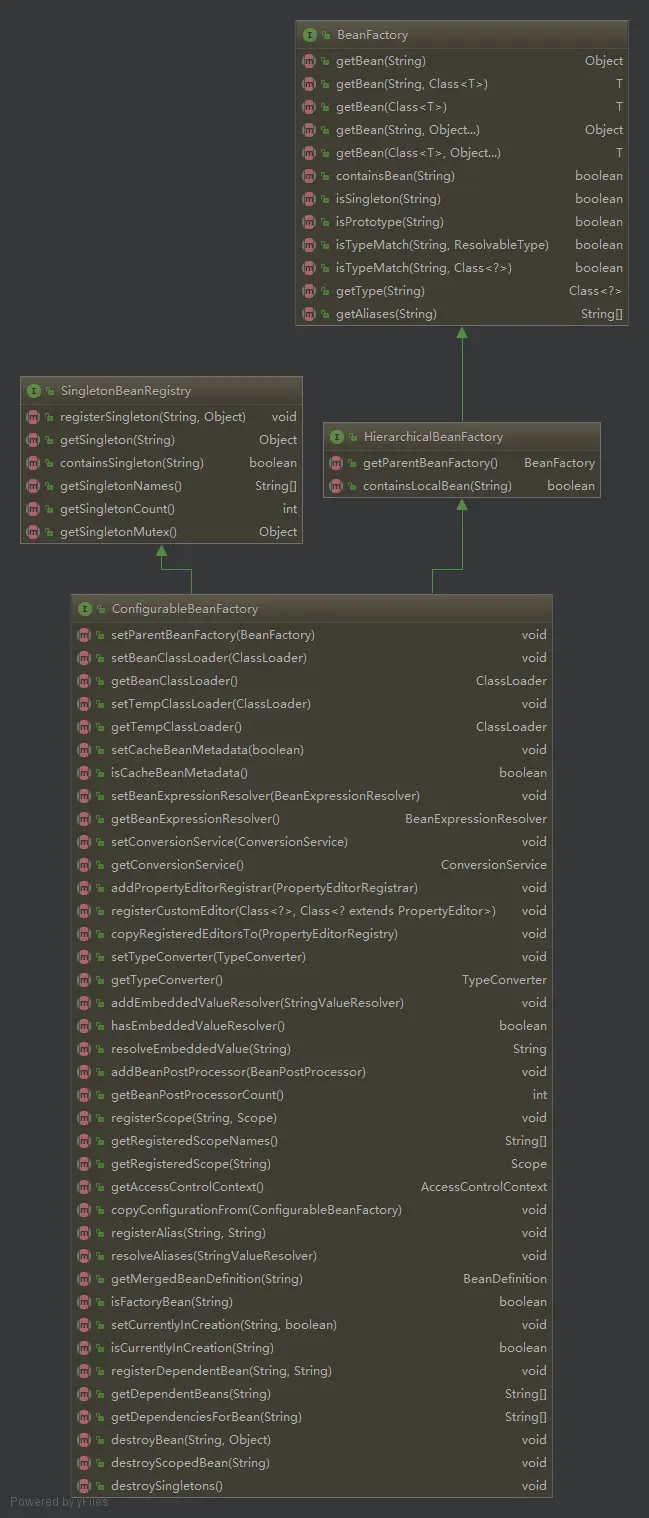Select isCacheBeanMetadata() method row
Image resolution: width=649 pixels, height=1518 pixels.
click(x=312, y=773)
